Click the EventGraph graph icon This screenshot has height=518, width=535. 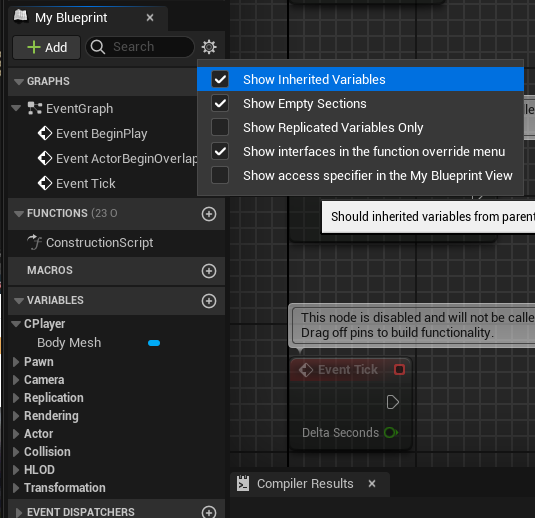(x=34, y=108)
